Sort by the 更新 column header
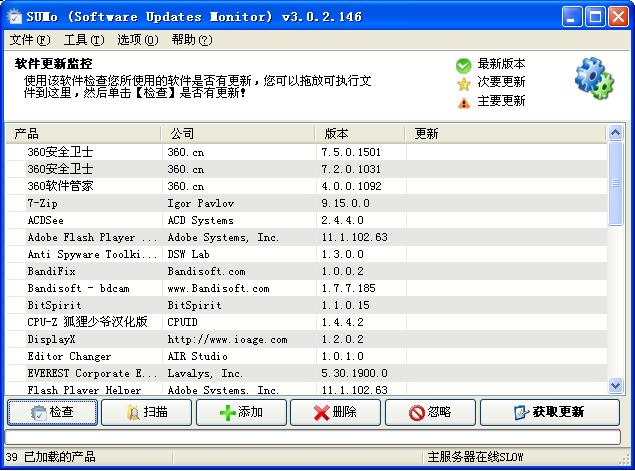Screen dimensions: 635x471 click(x=505, y=134)
